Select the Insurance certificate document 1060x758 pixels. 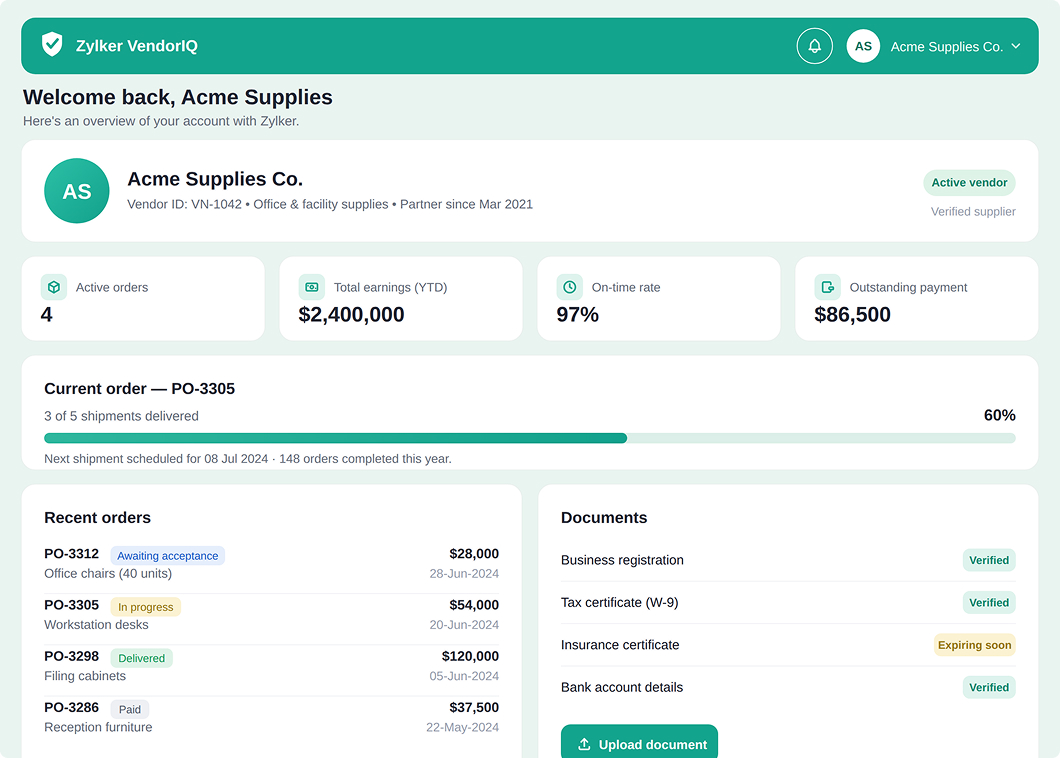[x=788, y=645]
